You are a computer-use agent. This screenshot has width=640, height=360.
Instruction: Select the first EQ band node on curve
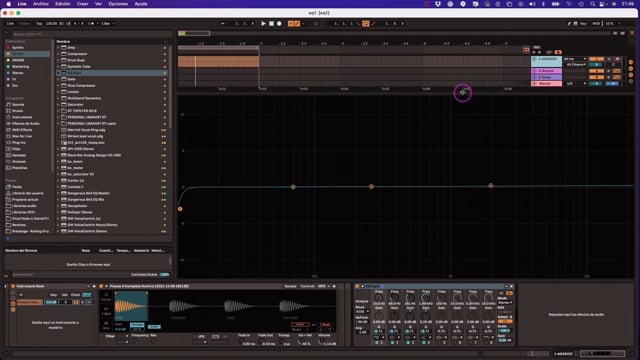180,209
